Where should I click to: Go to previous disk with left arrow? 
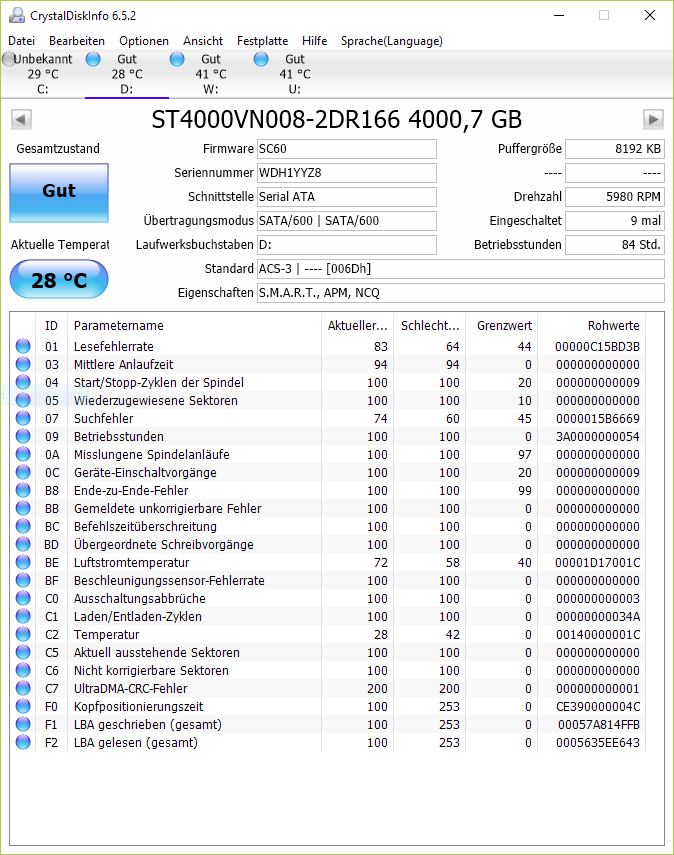tap(21, 119)
